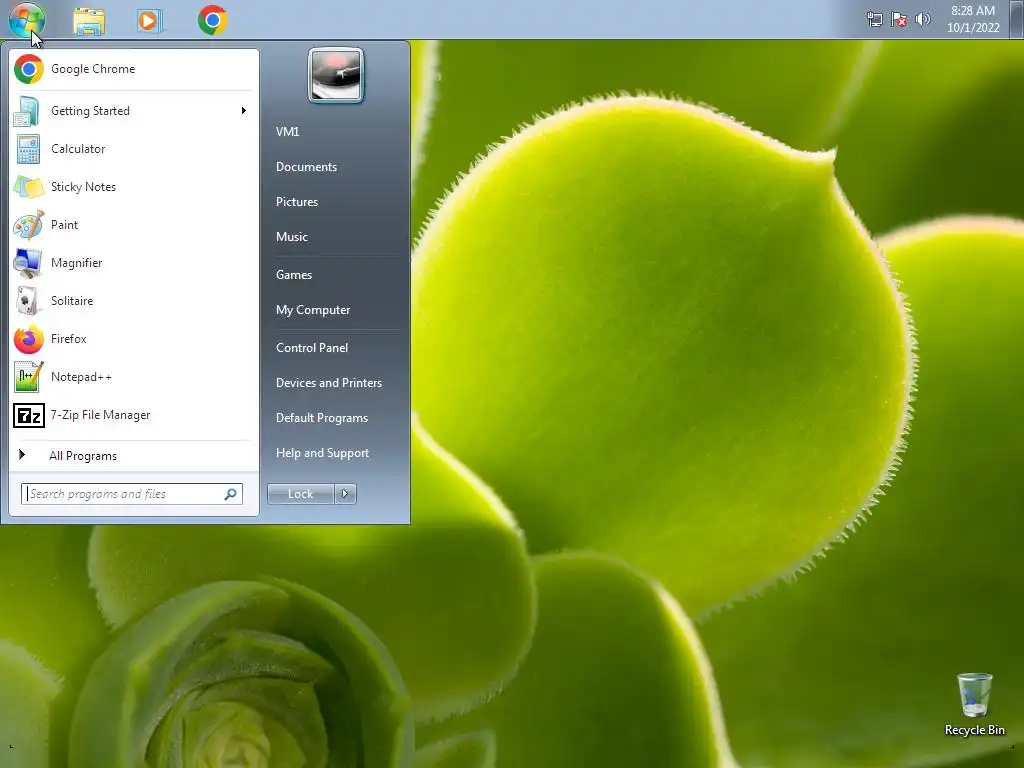Click the Getting Started icon

27,111
